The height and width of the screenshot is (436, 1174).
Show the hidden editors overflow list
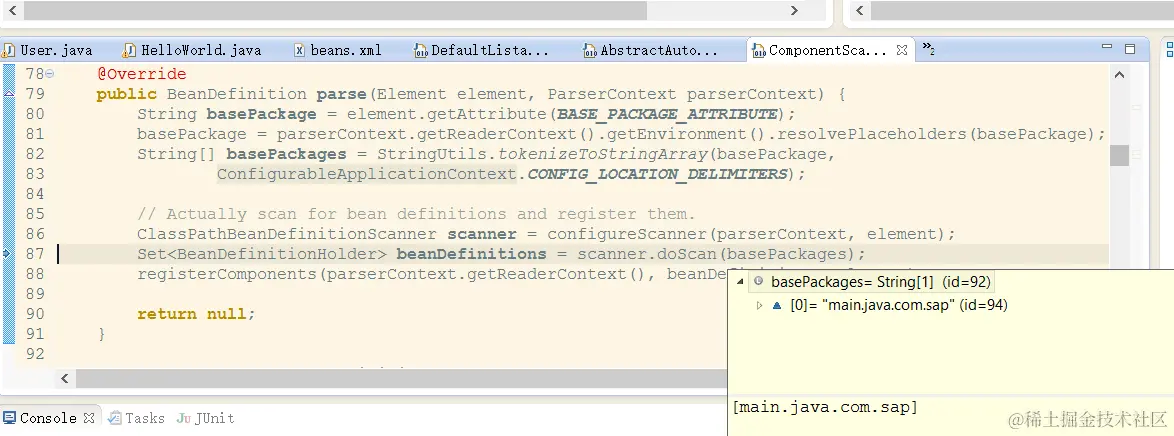coord(928,49)
